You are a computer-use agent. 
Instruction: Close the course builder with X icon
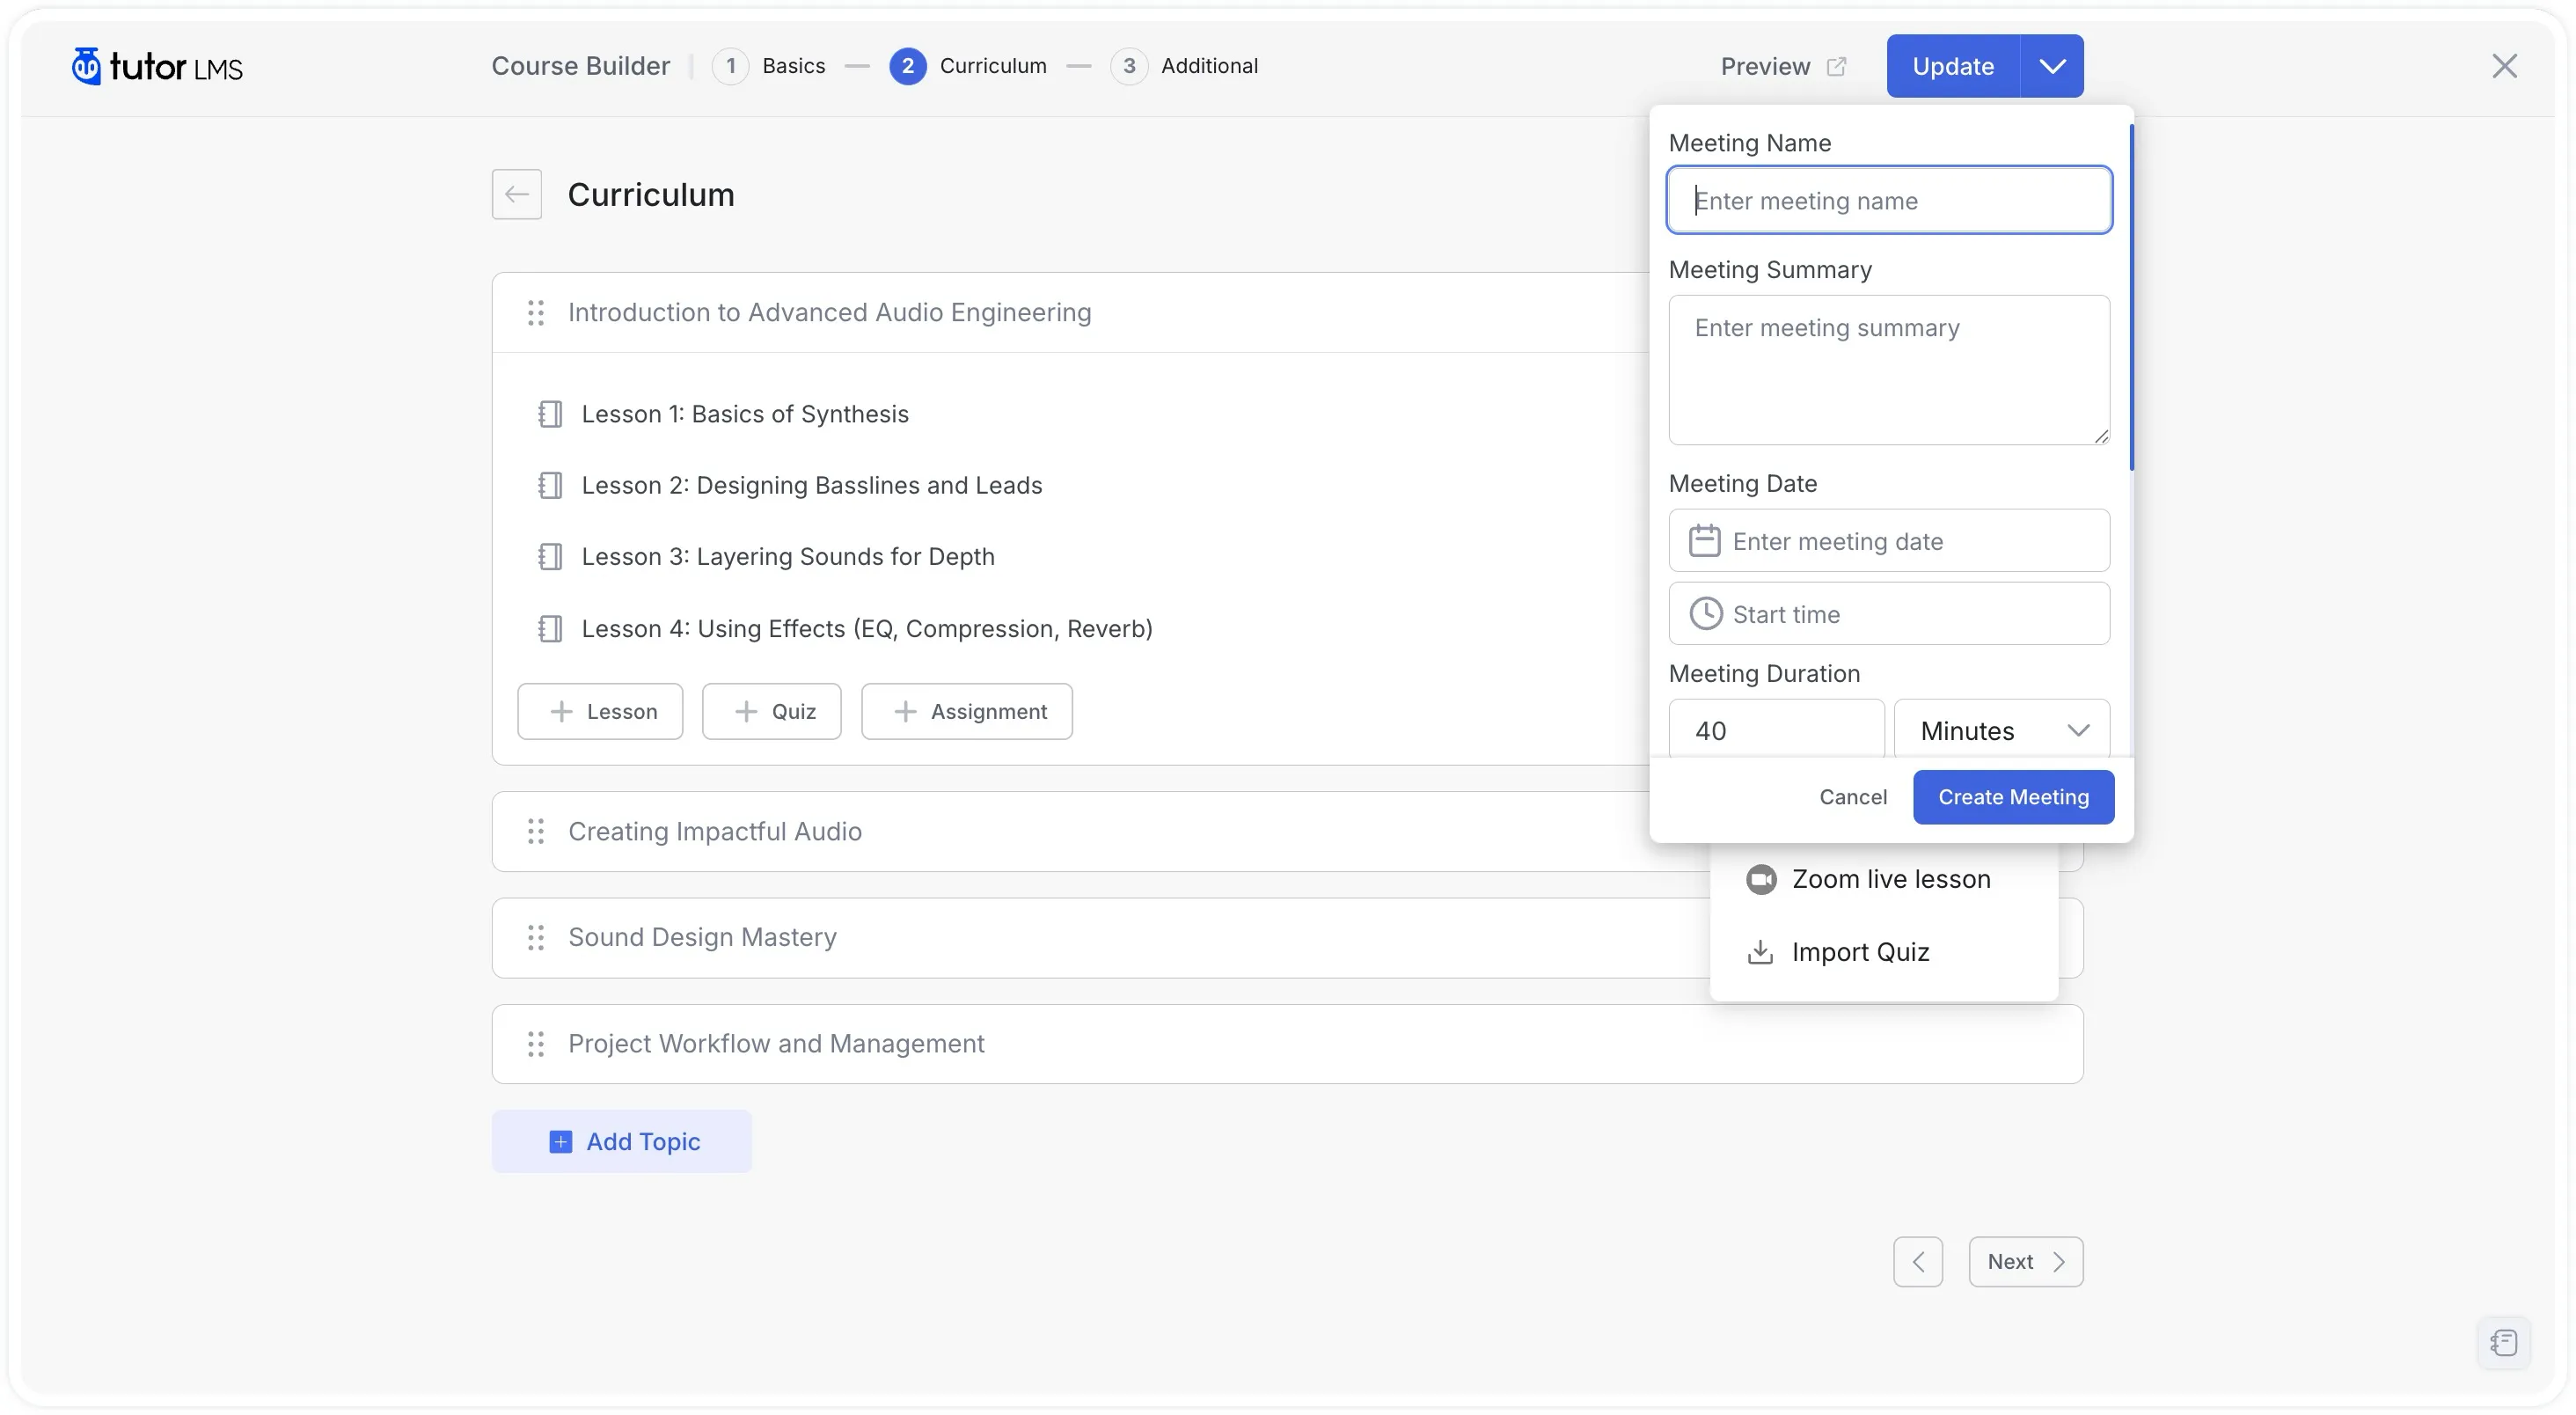(x=2504, y=66)
